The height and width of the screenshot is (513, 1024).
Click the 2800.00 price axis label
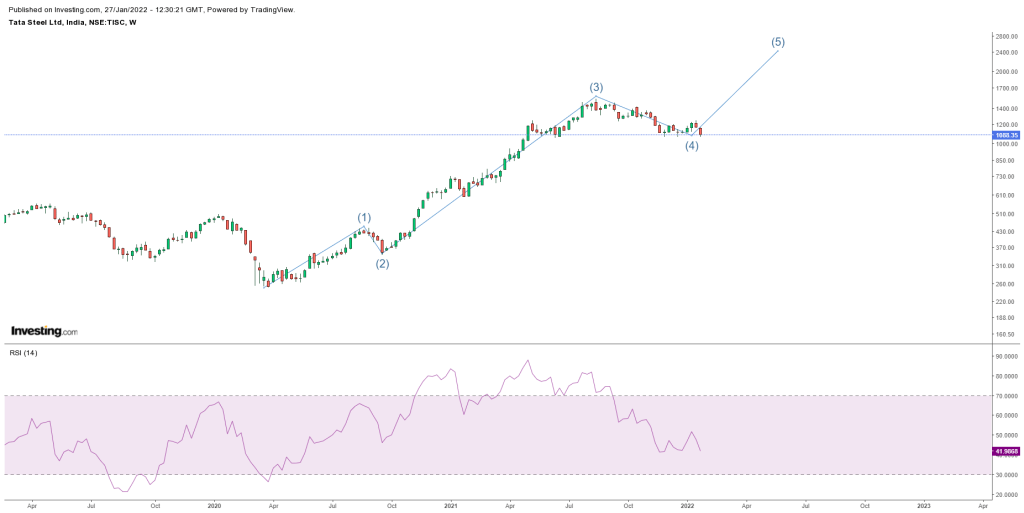coord(1004,36)
